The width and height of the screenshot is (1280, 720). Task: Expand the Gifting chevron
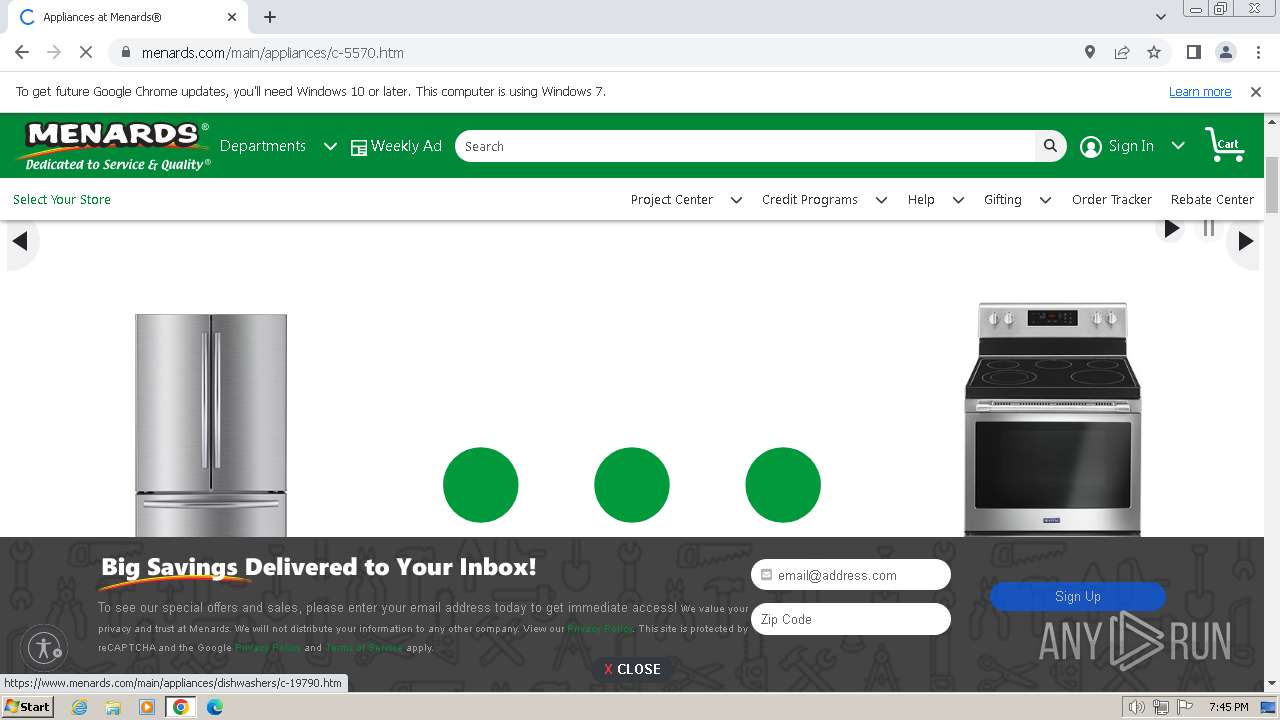(x=1045, y=200)
